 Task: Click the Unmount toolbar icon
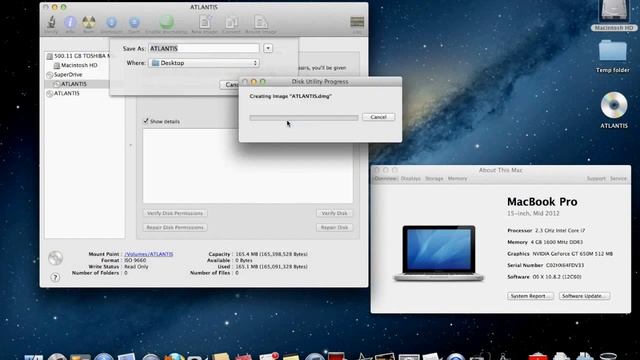(111, 24)
